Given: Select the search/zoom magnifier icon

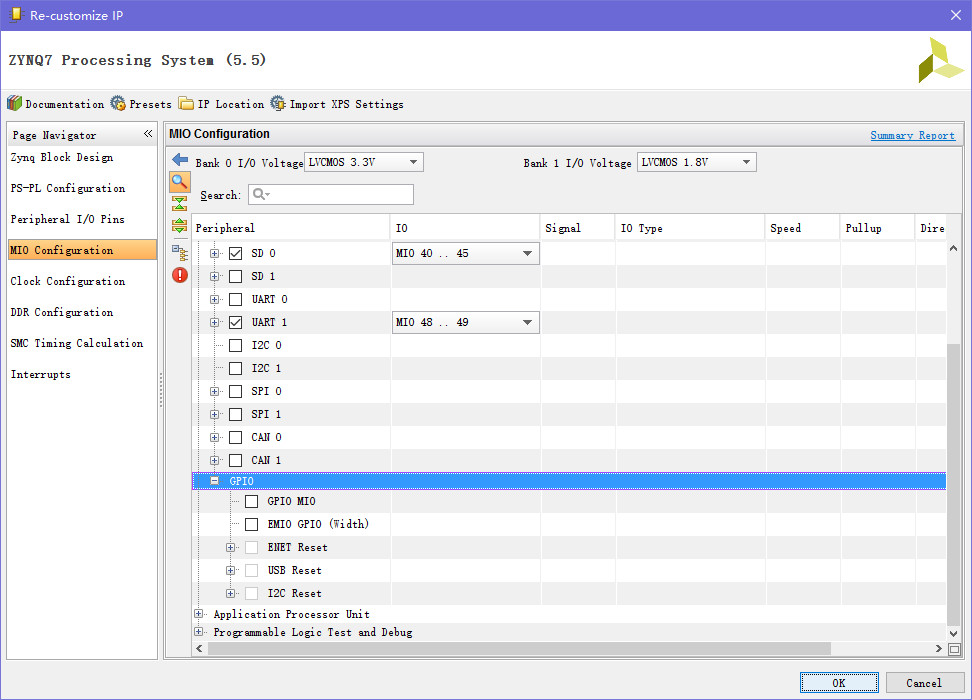Looking at the screenshot, I should 179,182.
